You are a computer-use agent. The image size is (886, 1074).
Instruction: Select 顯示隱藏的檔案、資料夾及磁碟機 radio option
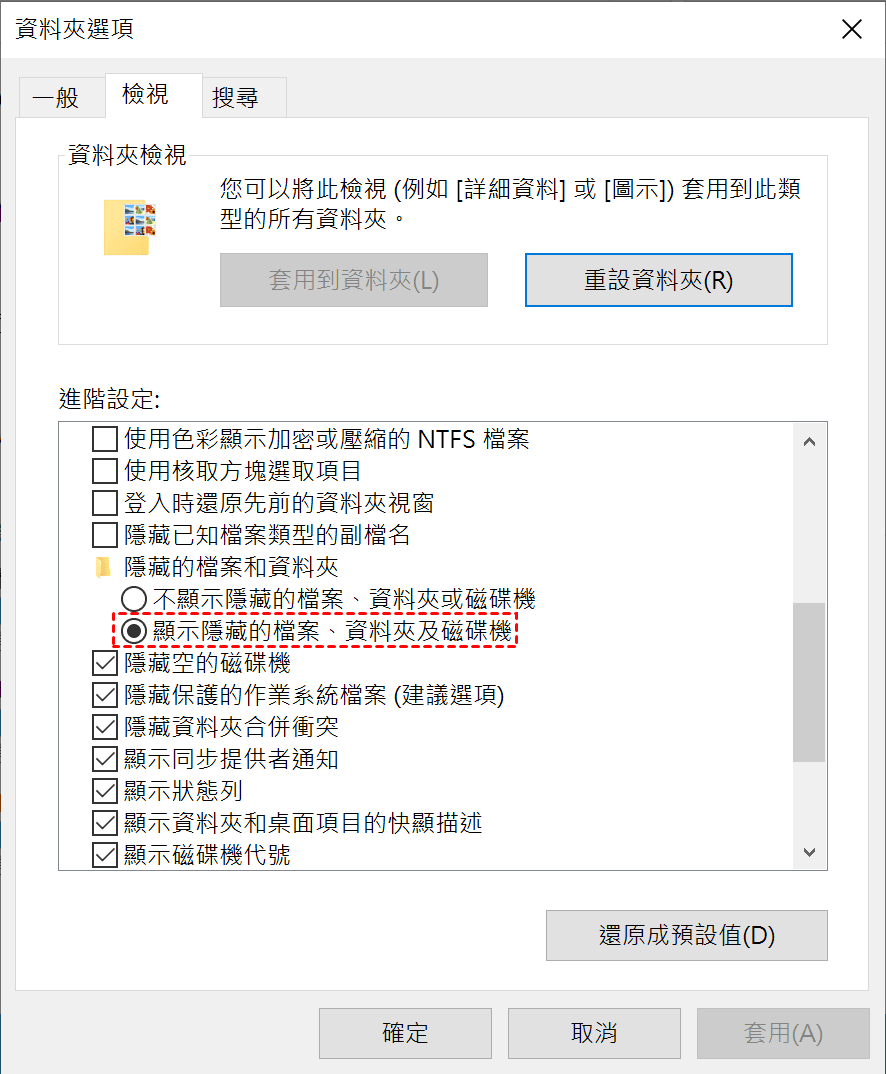pyautogui.click(x=134, y=631)
